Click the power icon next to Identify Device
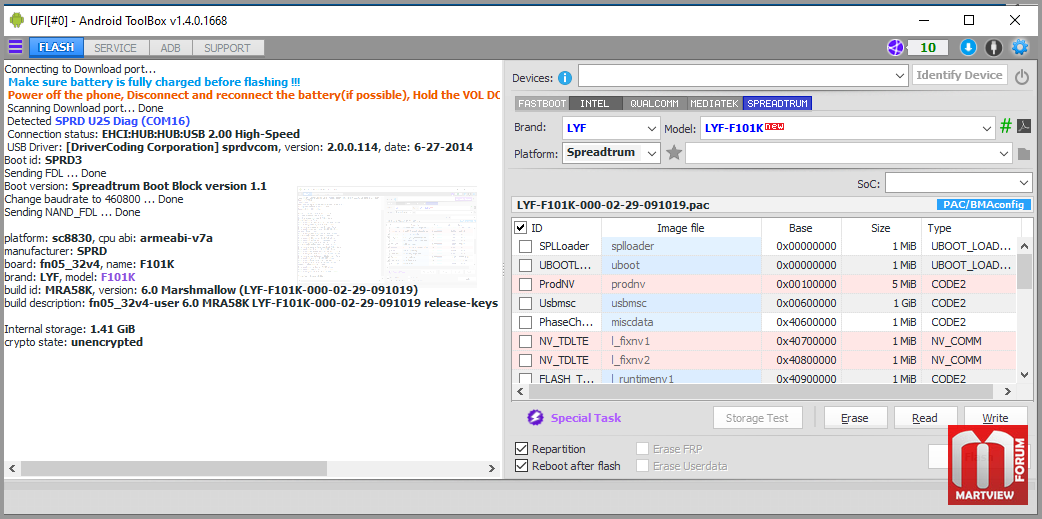1042x519 pixels. coord(1022,76)
